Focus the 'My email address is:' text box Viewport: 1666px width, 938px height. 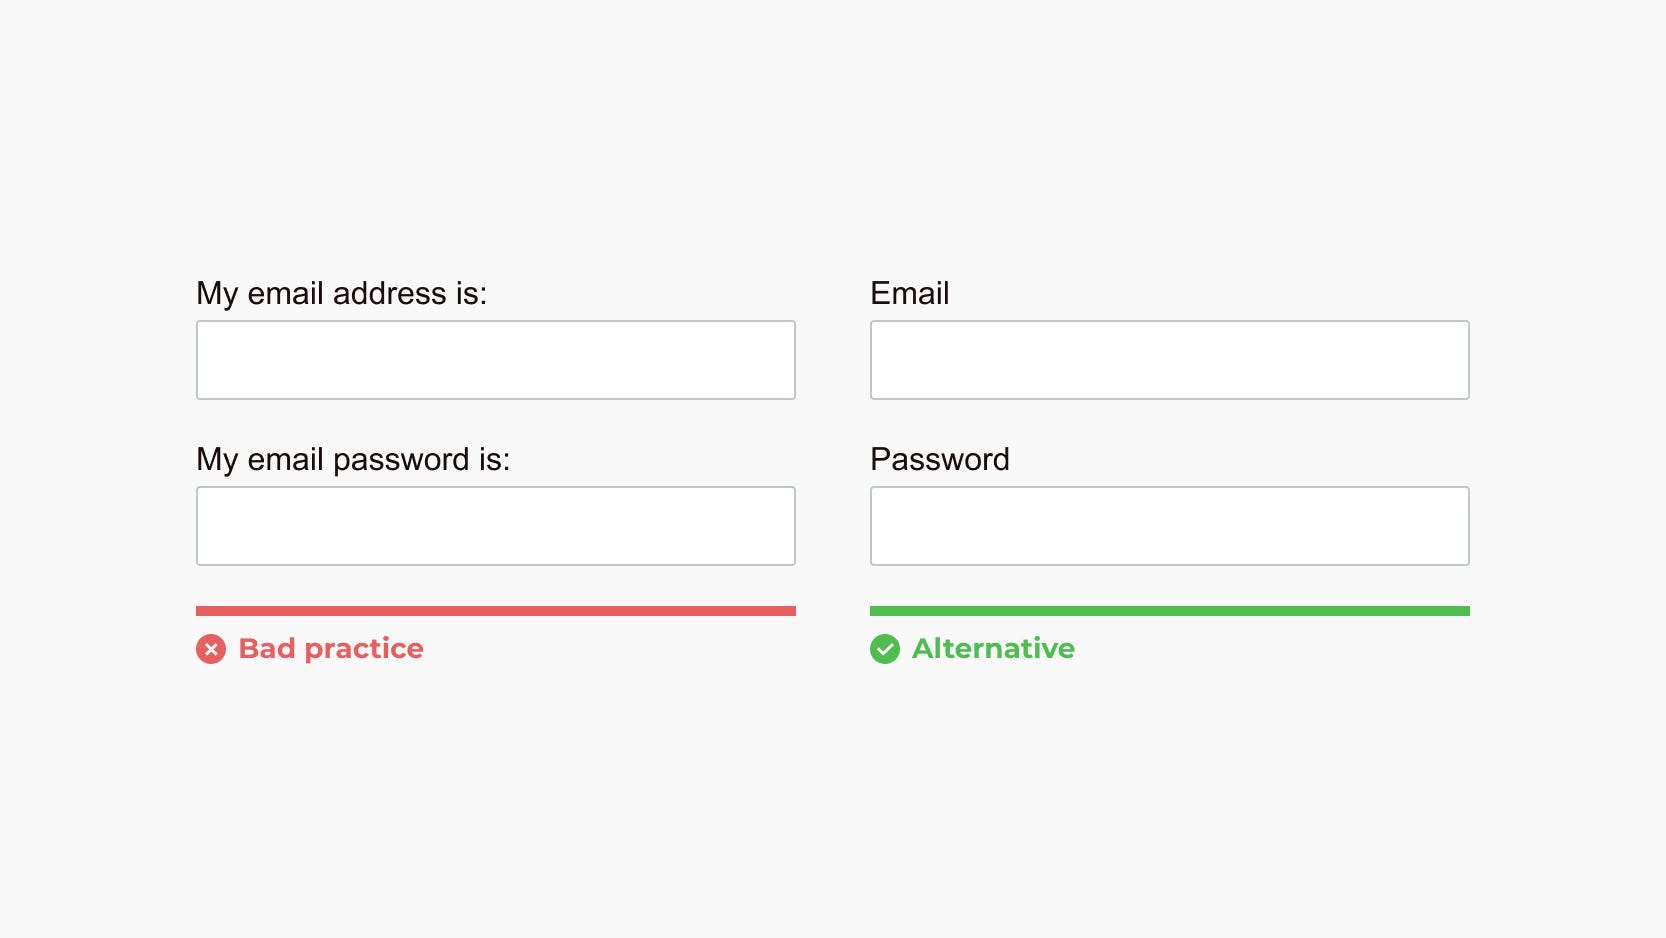click(495, 359)
